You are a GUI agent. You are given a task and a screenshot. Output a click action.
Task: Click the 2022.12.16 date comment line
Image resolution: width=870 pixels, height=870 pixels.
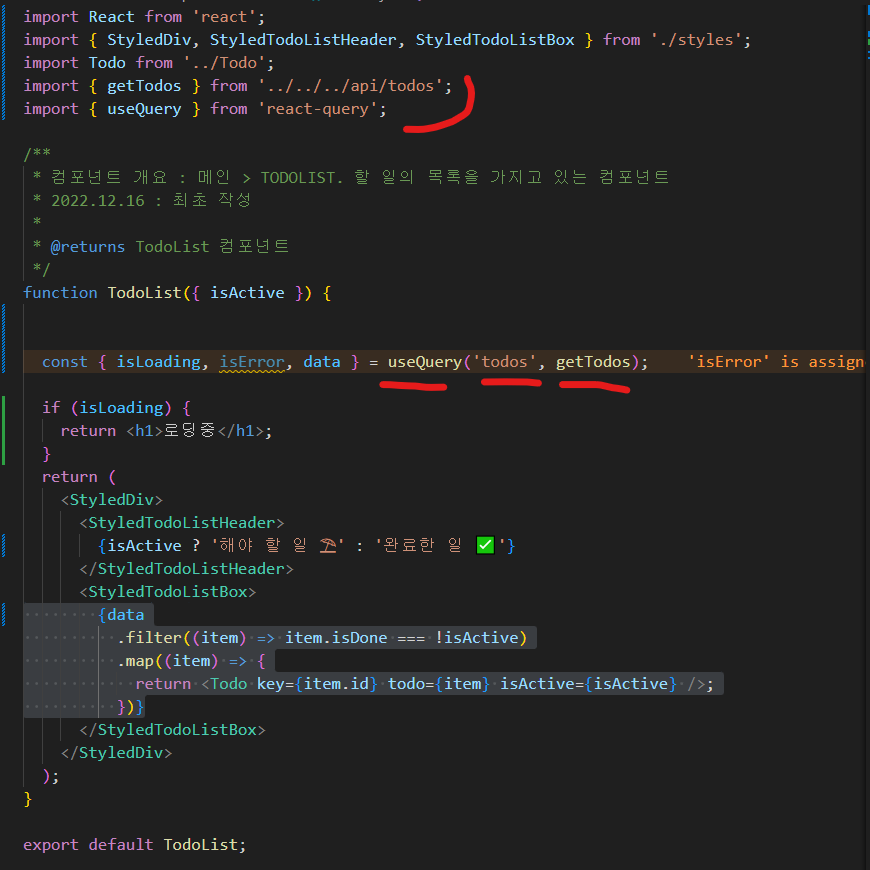(x=142, y=200)
